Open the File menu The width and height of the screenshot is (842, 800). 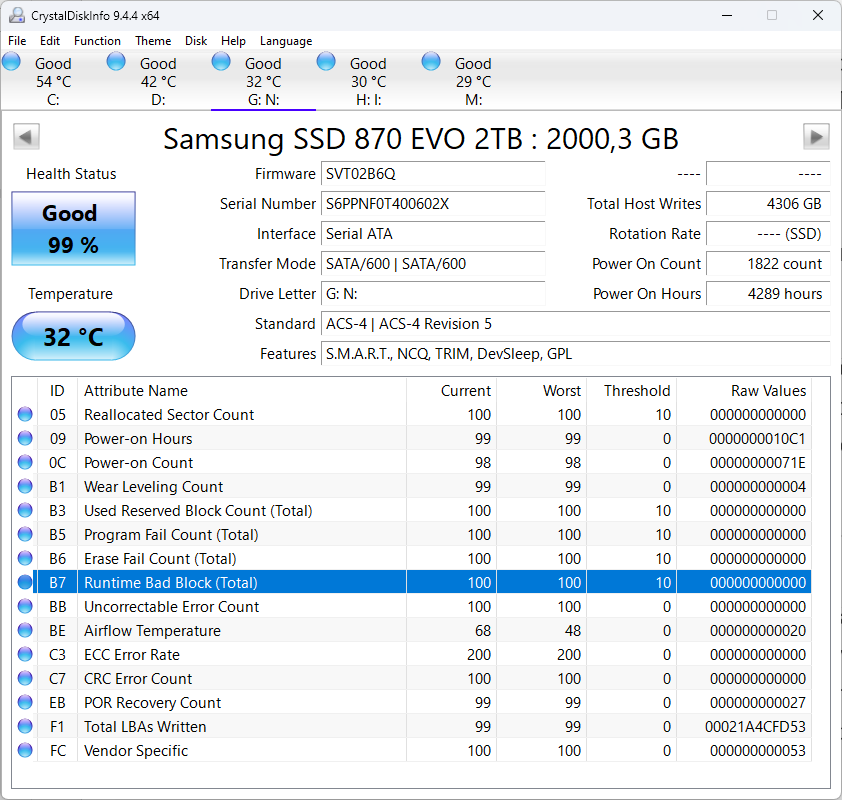pyautogui.click(x=17, y=41)
